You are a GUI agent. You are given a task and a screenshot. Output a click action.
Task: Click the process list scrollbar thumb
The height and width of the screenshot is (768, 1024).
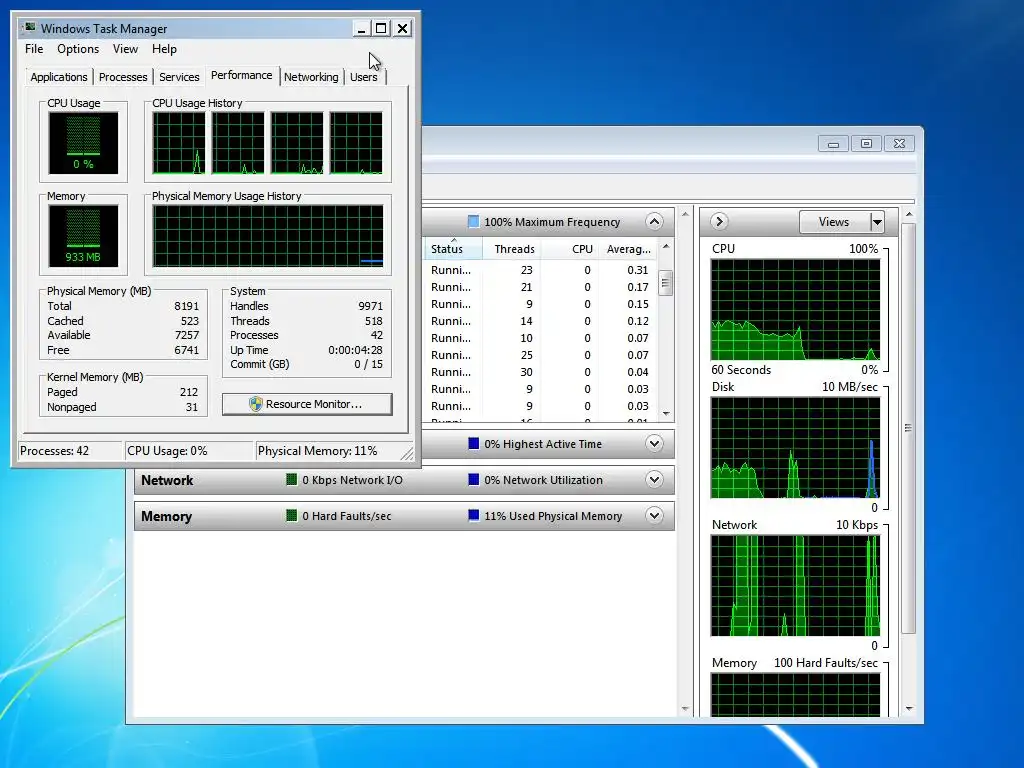(665, 283)
